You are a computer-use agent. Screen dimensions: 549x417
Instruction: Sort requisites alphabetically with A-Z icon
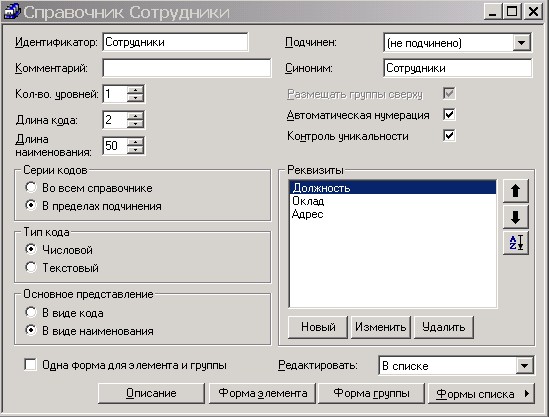click(515, 243)
